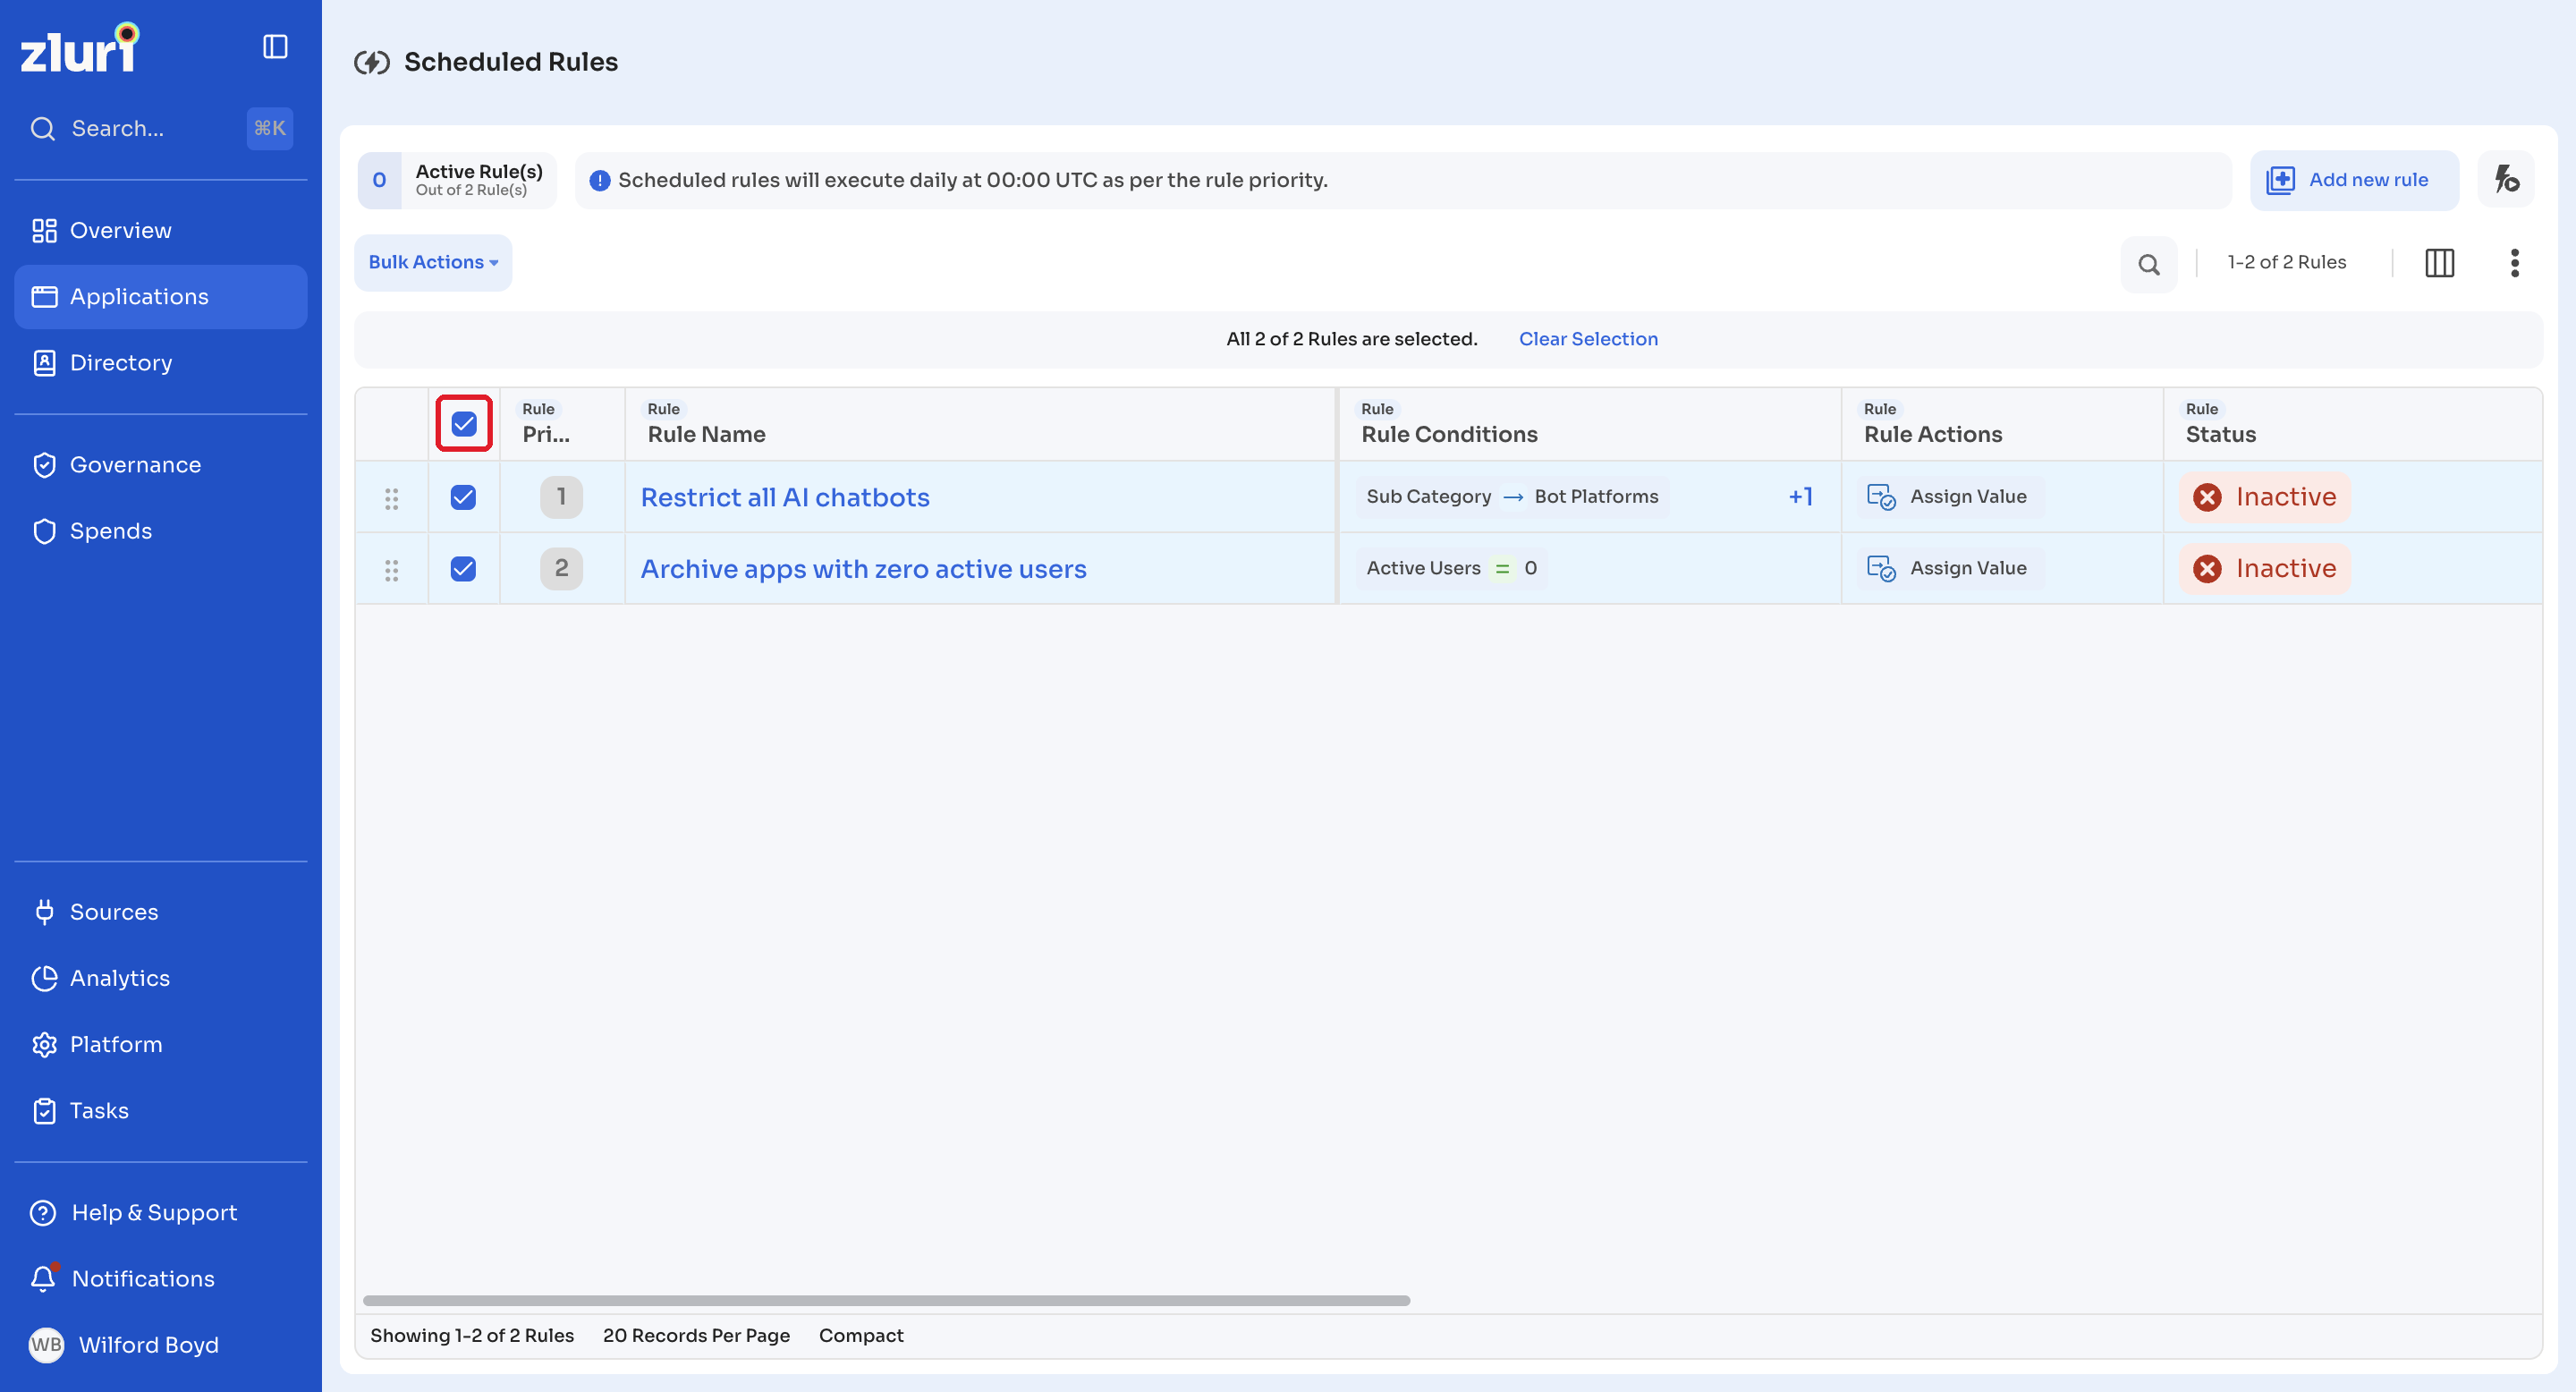Screen dimensions: 2576x1392
Task: Open Applications in sidebar
Action: coord(161,297)
